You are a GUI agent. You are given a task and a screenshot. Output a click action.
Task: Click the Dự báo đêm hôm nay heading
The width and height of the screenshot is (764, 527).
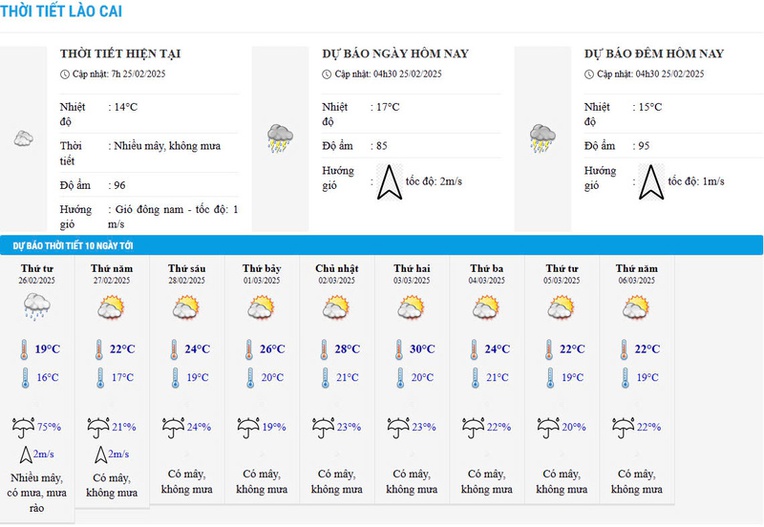[654, 54]
